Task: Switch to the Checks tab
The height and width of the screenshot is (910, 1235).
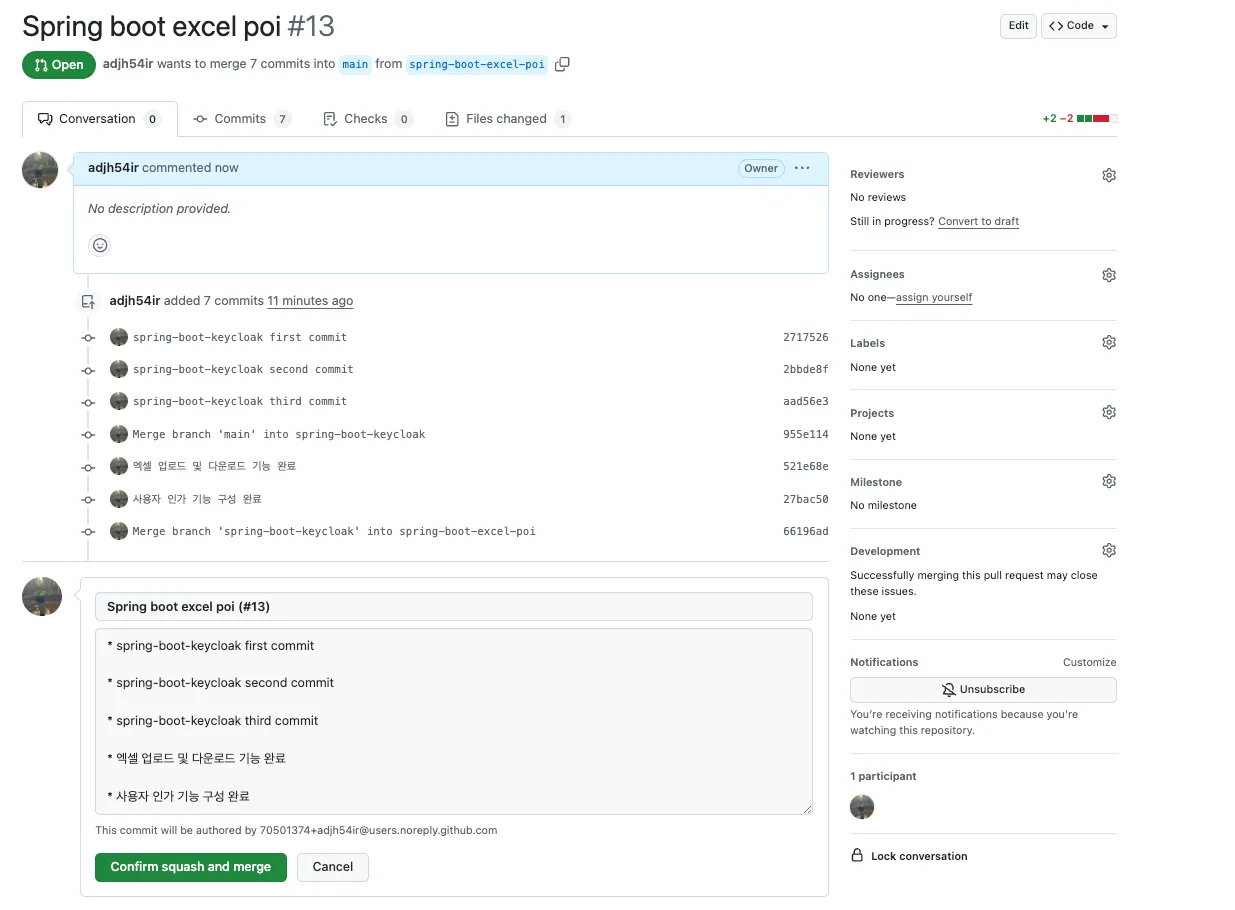Action: pyautogui.click(x=367, y=119)
